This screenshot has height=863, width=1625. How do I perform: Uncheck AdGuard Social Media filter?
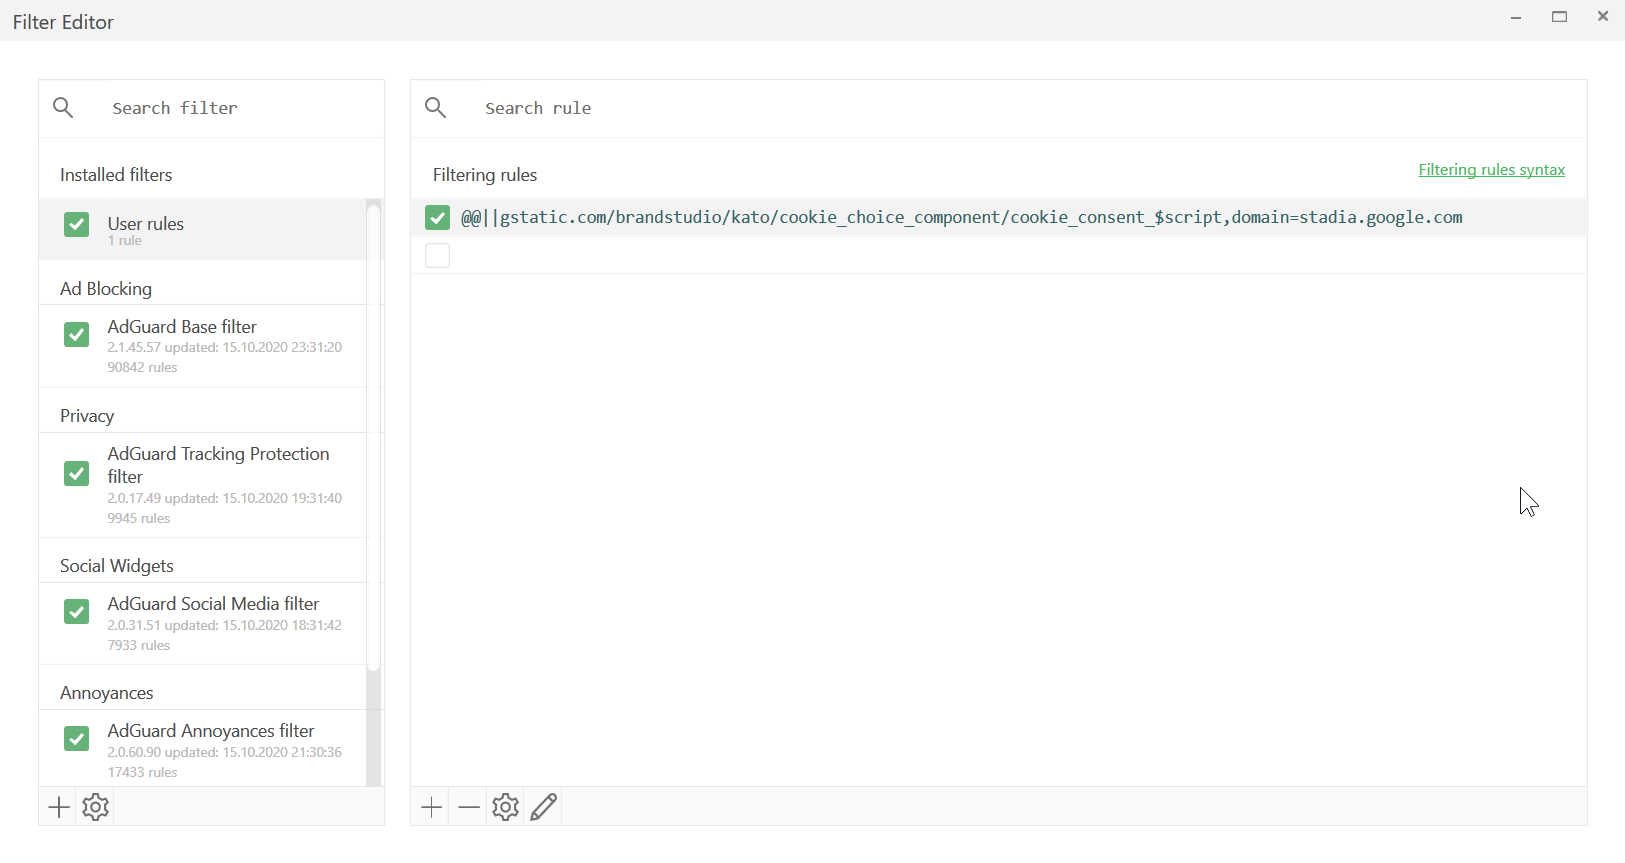point(77,612)
